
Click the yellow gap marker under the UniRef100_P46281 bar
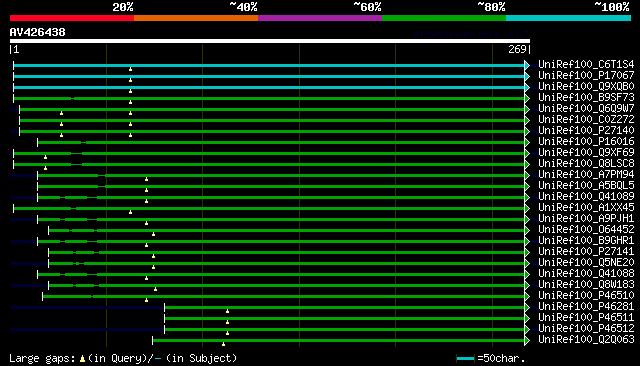227,311
